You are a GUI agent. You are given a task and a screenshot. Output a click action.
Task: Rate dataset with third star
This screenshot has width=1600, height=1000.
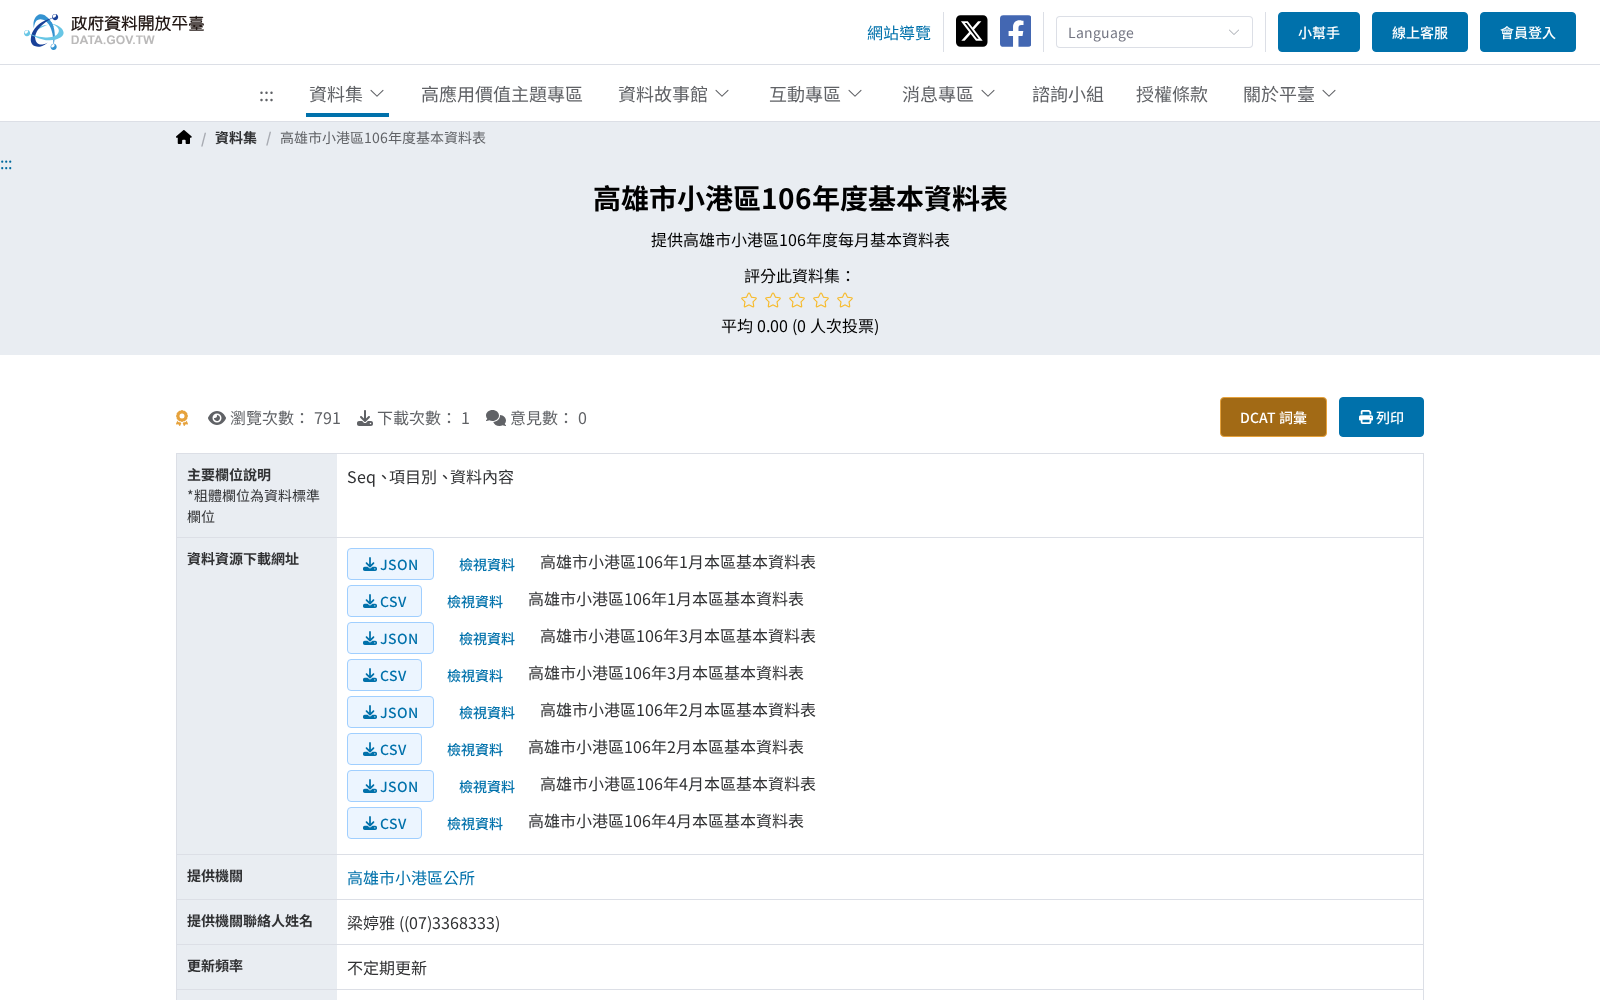(797, 300)
